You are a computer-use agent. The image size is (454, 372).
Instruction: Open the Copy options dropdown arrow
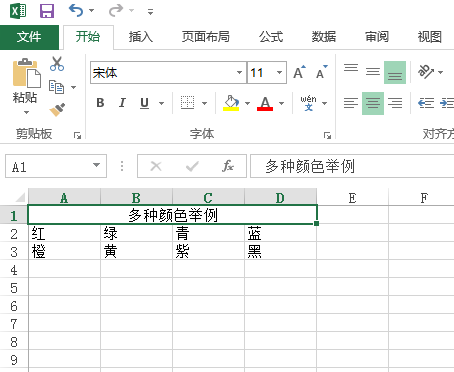coord(74,87)
